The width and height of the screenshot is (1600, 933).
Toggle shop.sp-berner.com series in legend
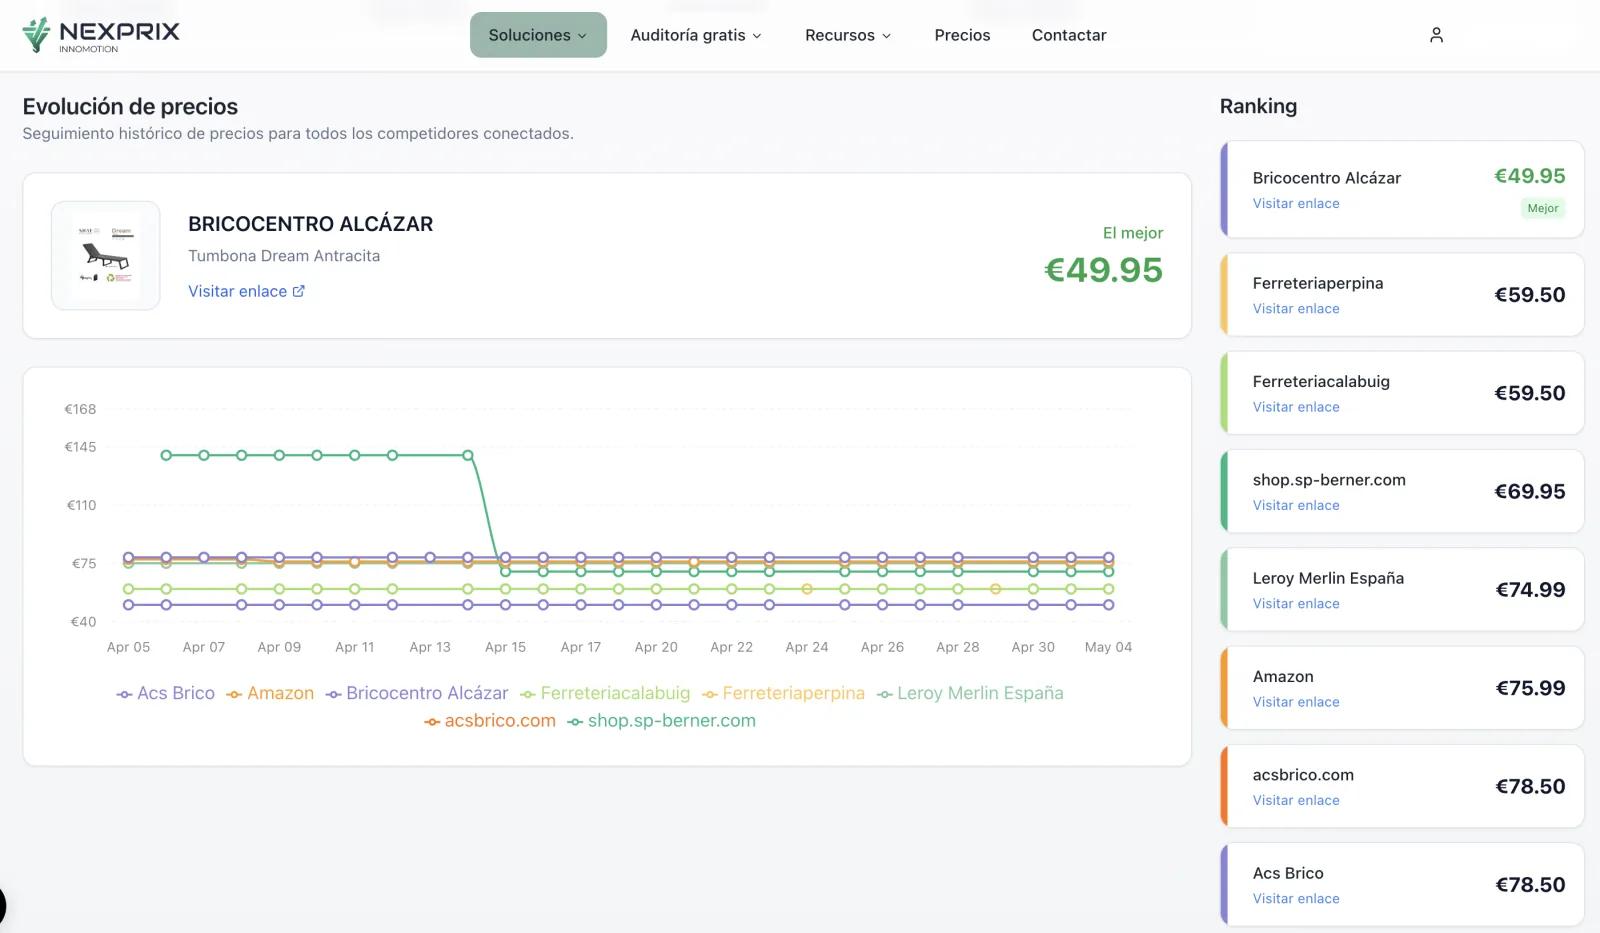tap(662, 720)
